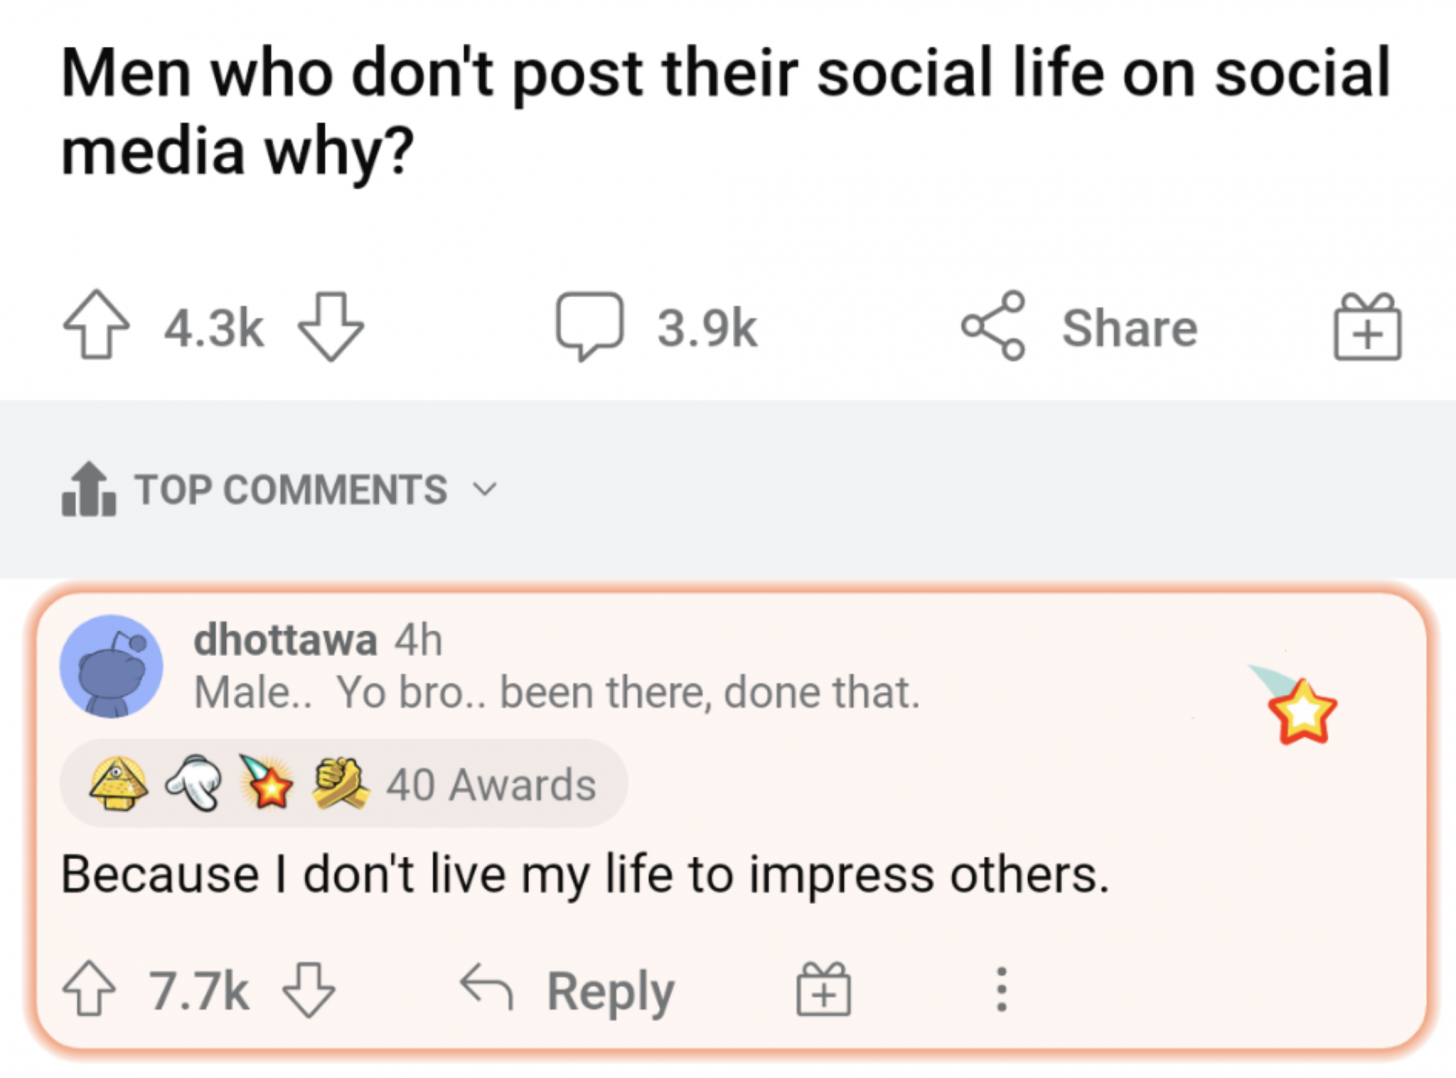The height and width of the screenshot is (1078, 1456).
Task: Expand the Top Comments sort dropdown
Action: pos(291,490)
